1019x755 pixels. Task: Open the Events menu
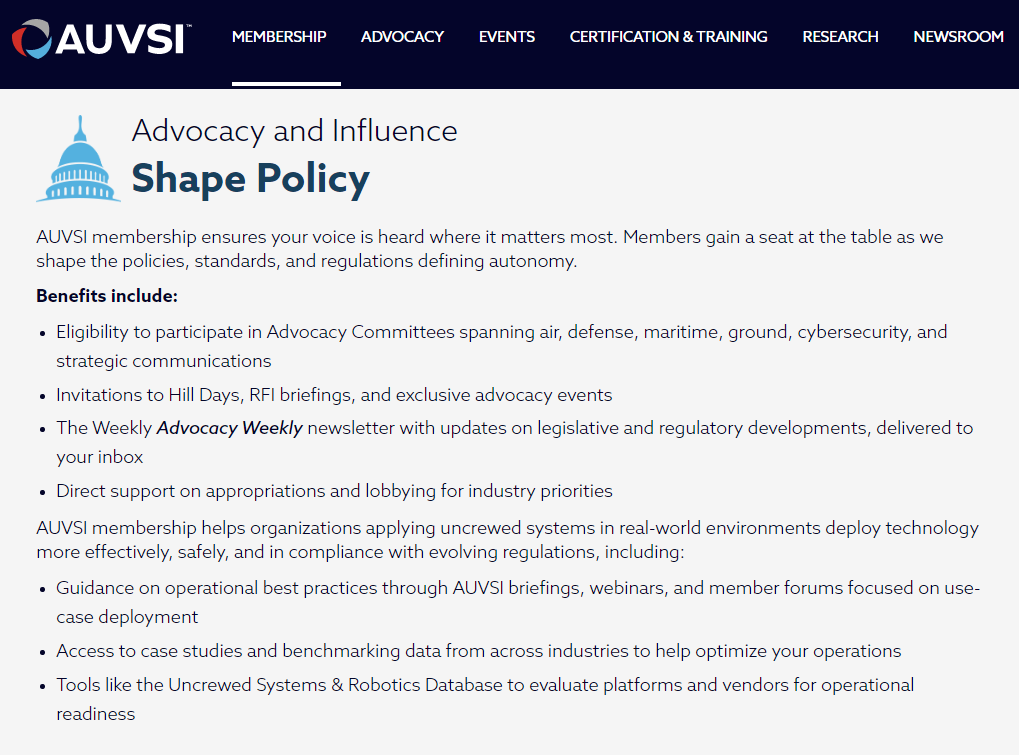click(507, 37)
